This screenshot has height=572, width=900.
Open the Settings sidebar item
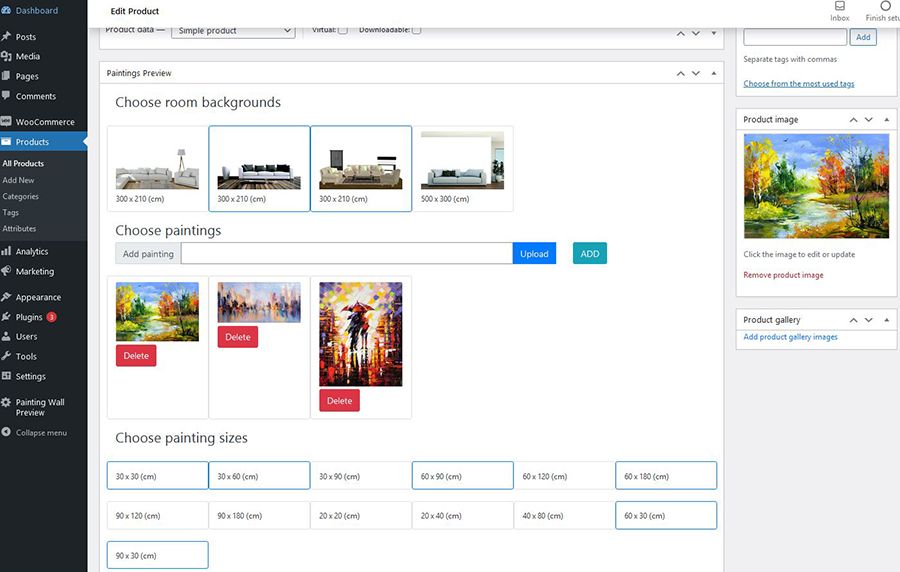[x=30, y=377]
